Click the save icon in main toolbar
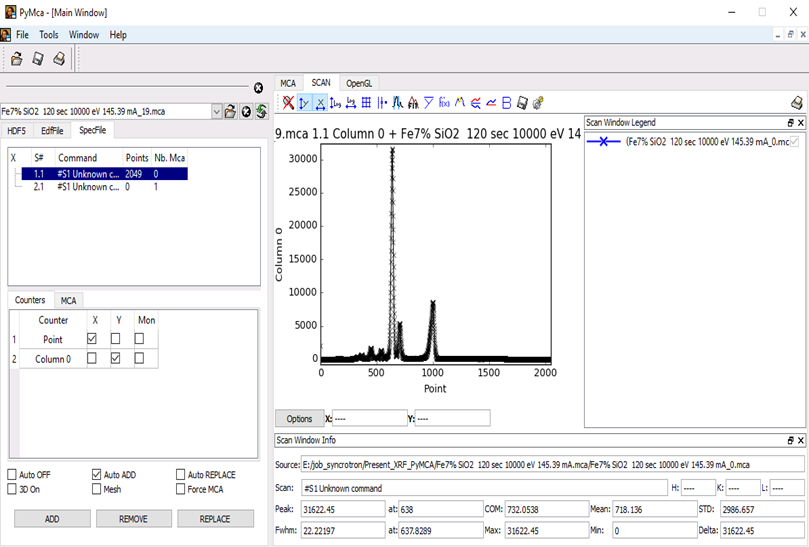The height and width of the screenshot is (547, 809). (38, 59)
